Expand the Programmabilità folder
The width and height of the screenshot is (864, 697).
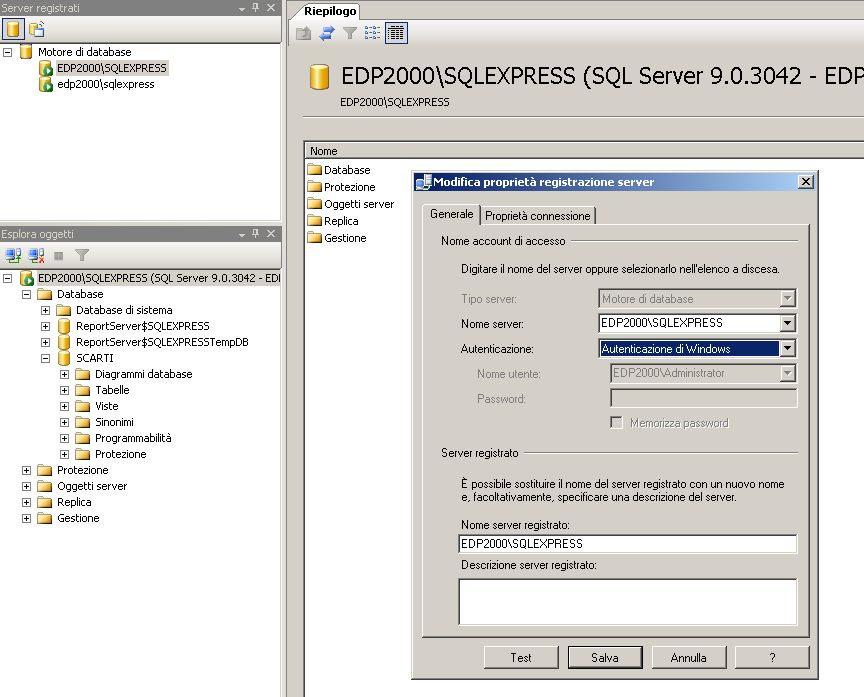[x=64, y=438]
